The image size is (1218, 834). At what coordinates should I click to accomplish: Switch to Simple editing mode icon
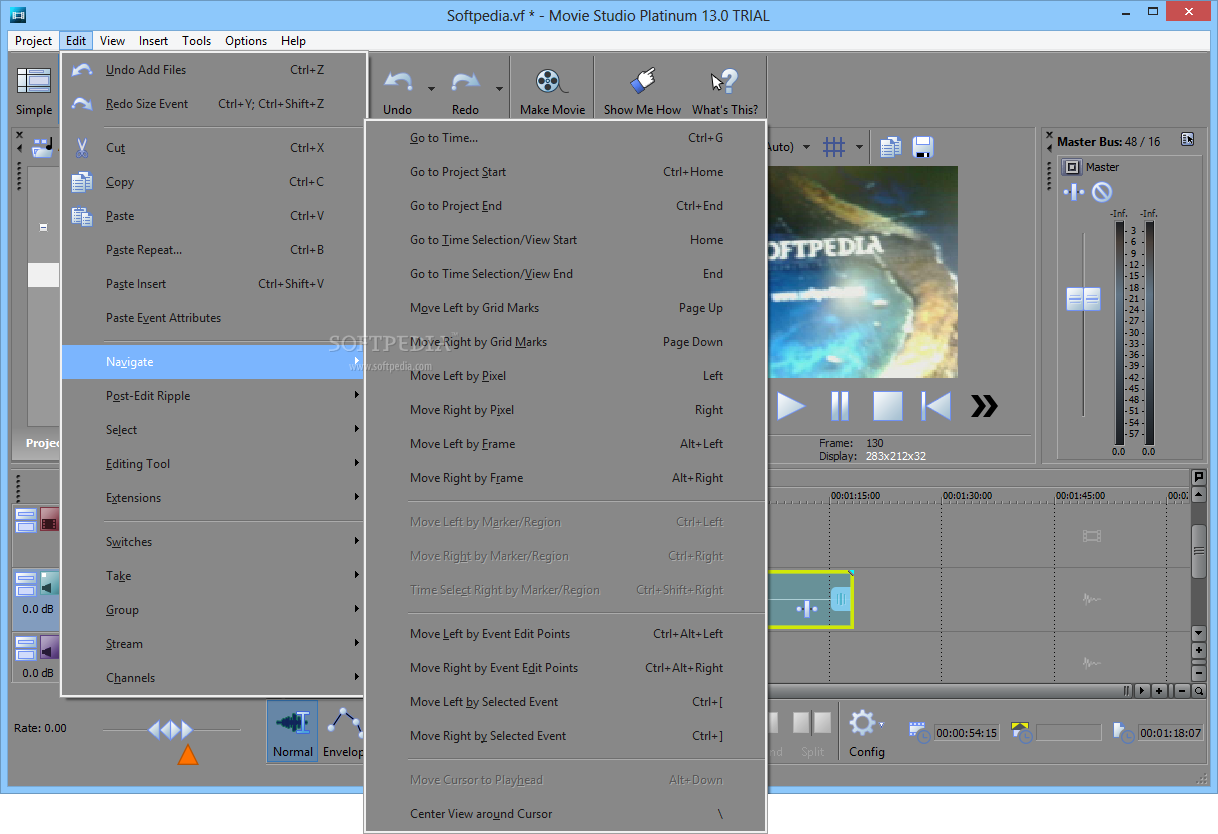click(x=33, y=82)
